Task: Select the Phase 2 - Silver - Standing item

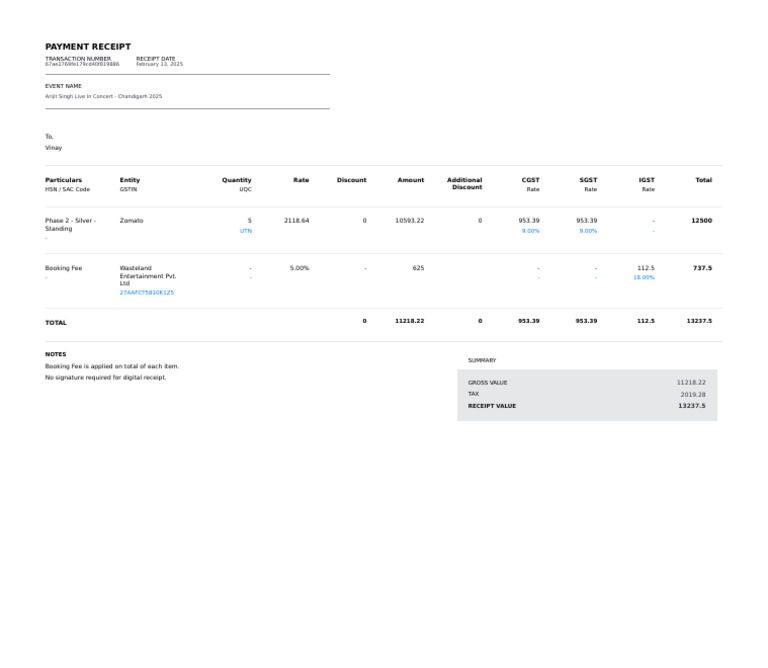Action: (x=70, y=224)
